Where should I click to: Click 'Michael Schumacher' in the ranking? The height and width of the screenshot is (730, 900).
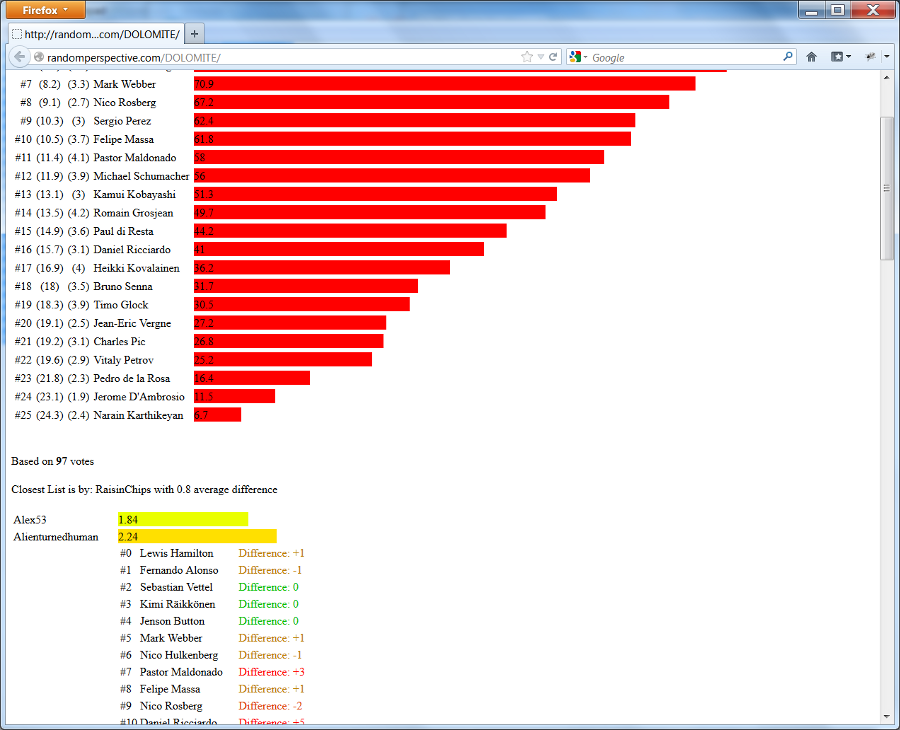pyautogui.click(x=141, y=176)
